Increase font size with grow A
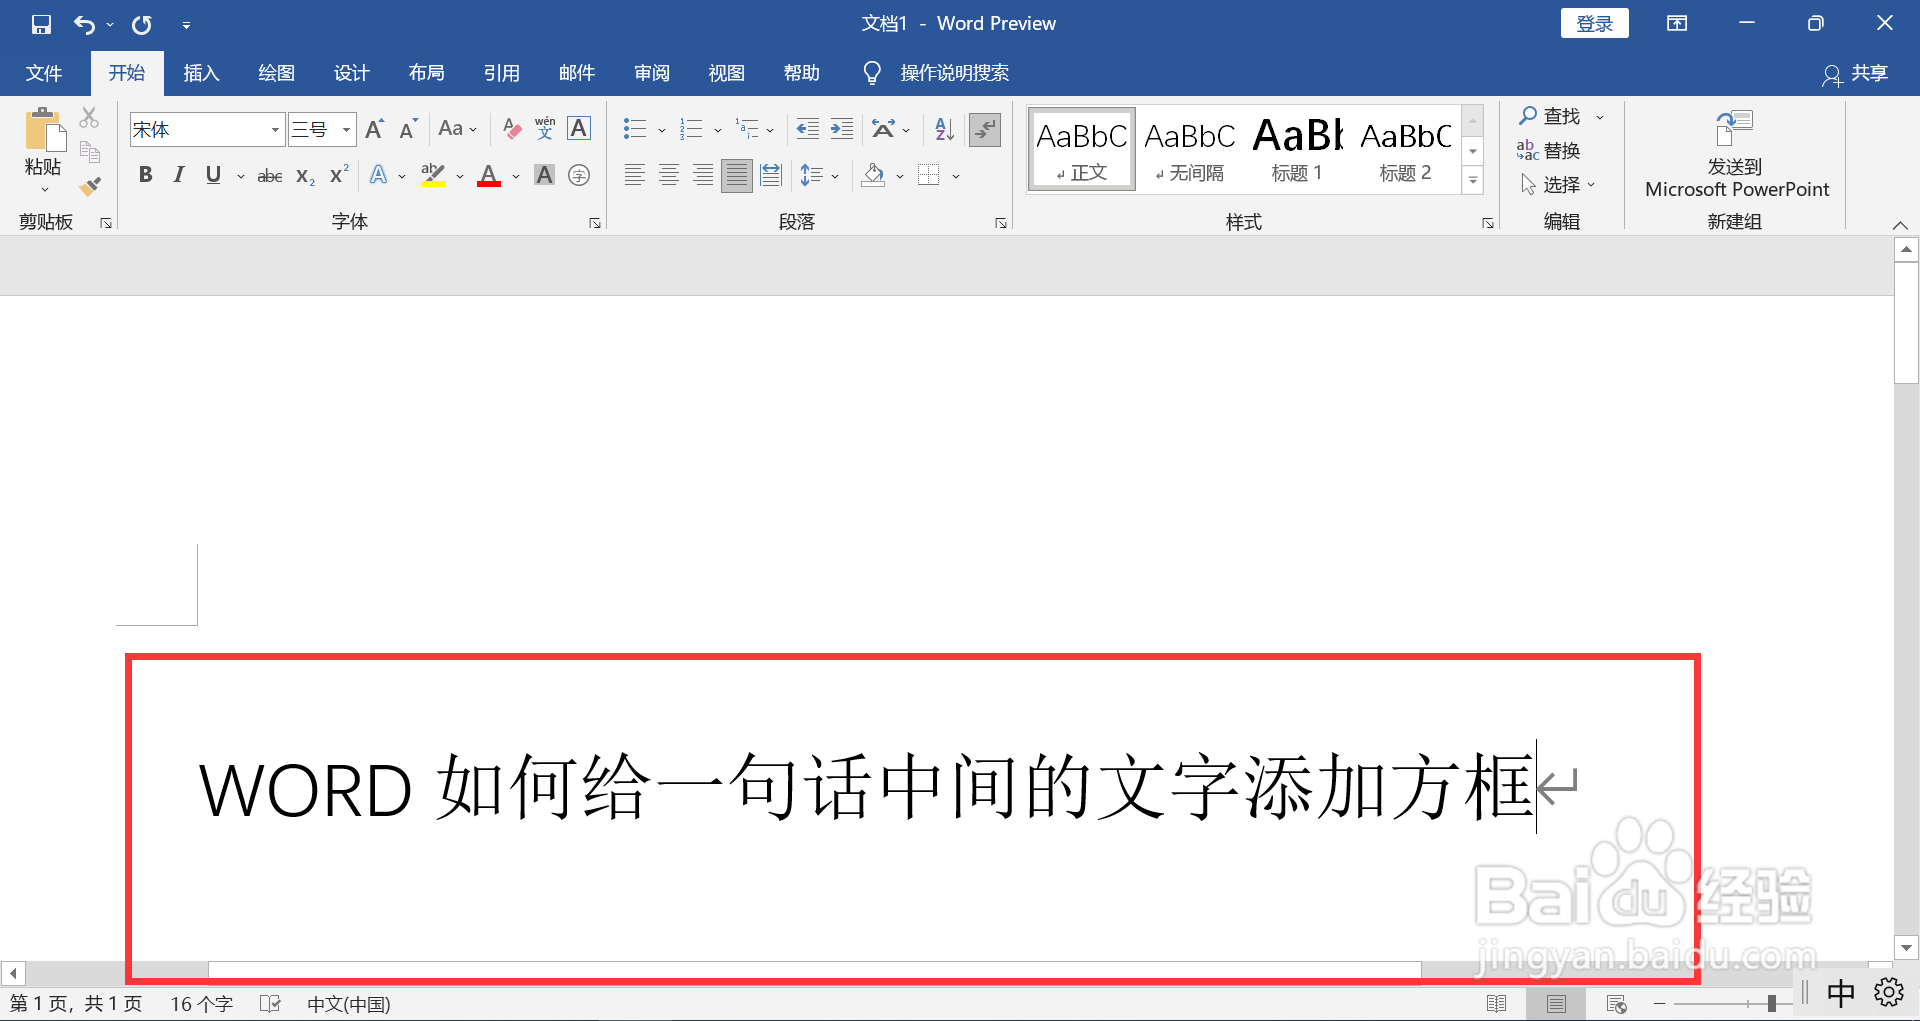 pyautogui.click(x=374, y=129)
